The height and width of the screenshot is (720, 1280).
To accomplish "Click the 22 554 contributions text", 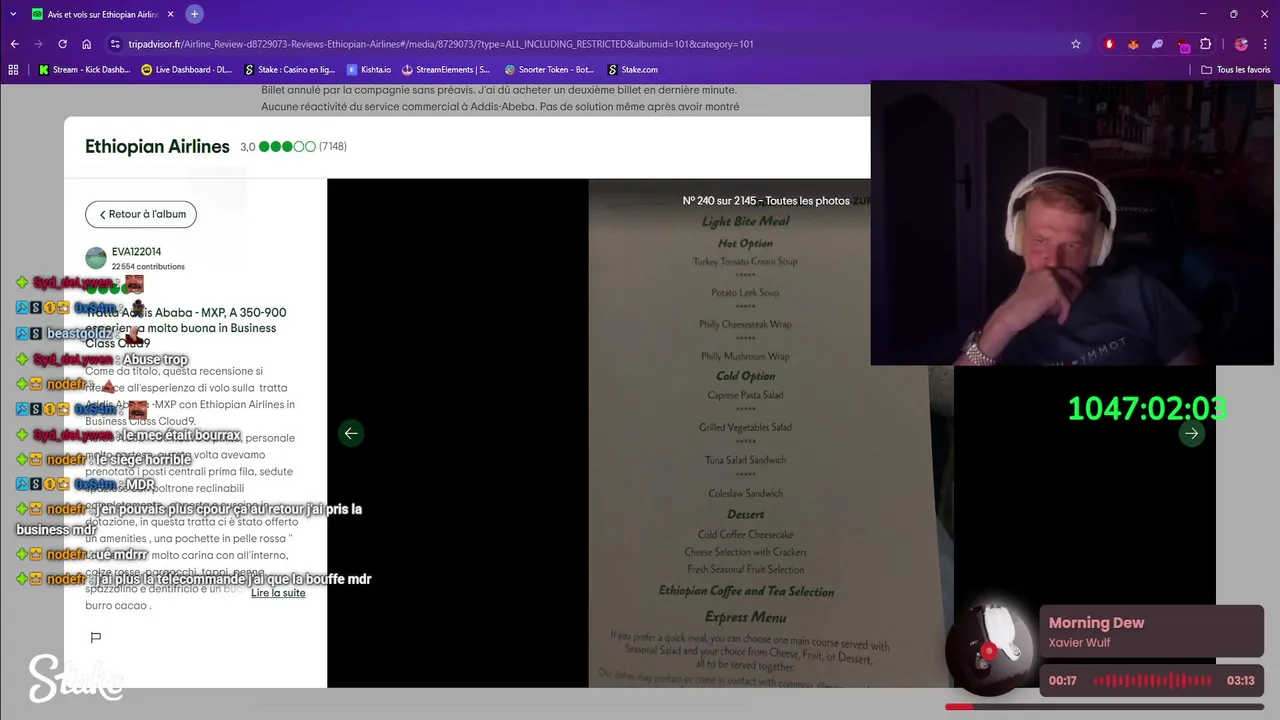I will pyautogui.click(x=148, y=267).
